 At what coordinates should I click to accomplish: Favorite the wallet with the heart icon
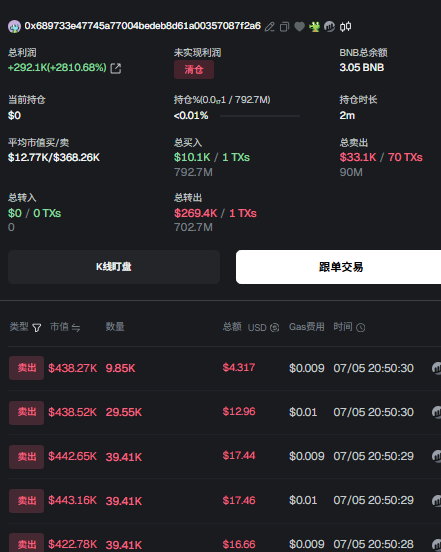coord(300,27)
